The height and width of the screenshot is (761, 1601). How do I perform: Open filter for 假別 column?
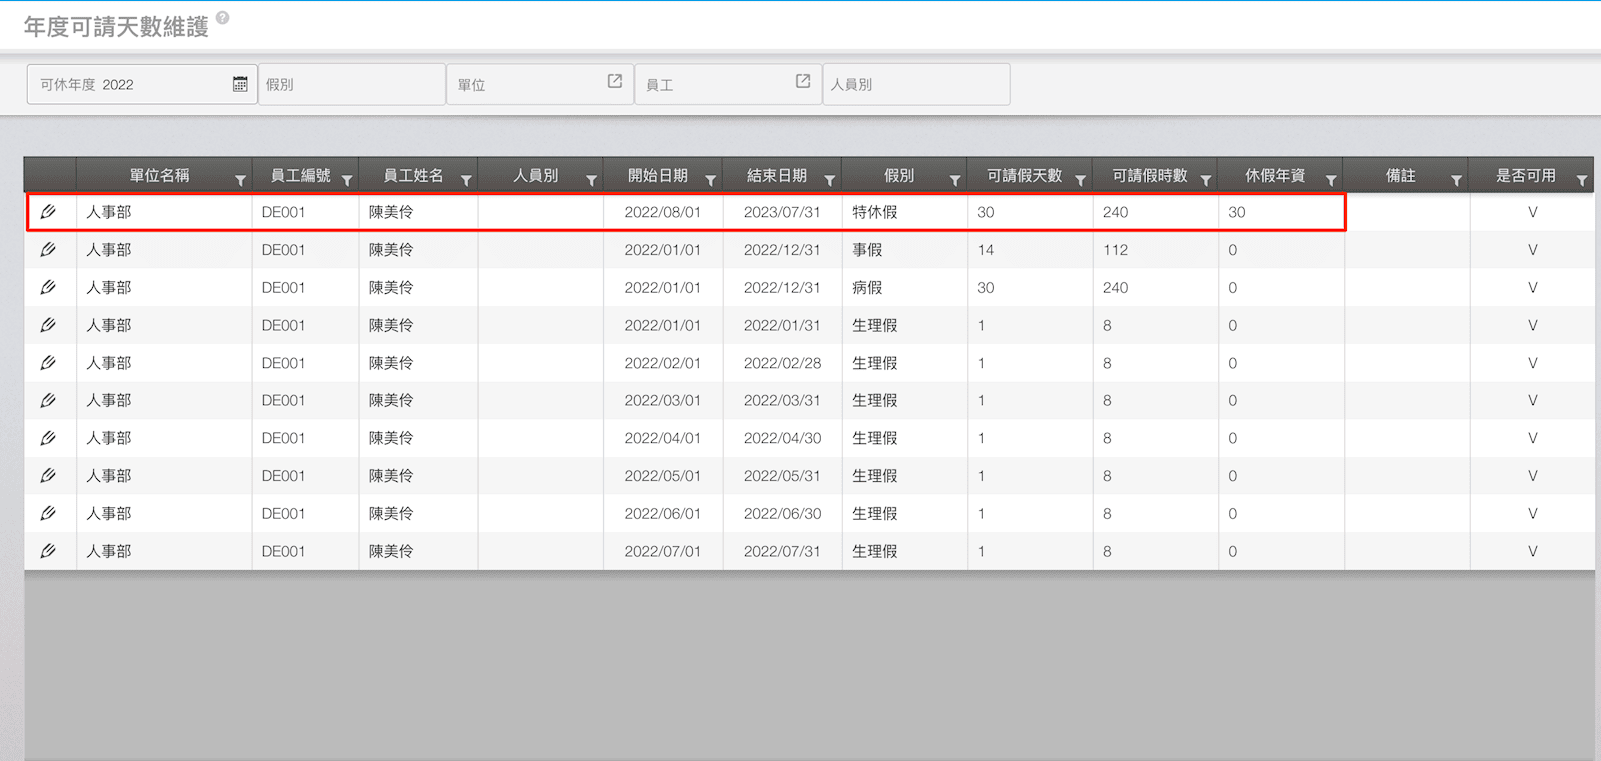(955, 180)
